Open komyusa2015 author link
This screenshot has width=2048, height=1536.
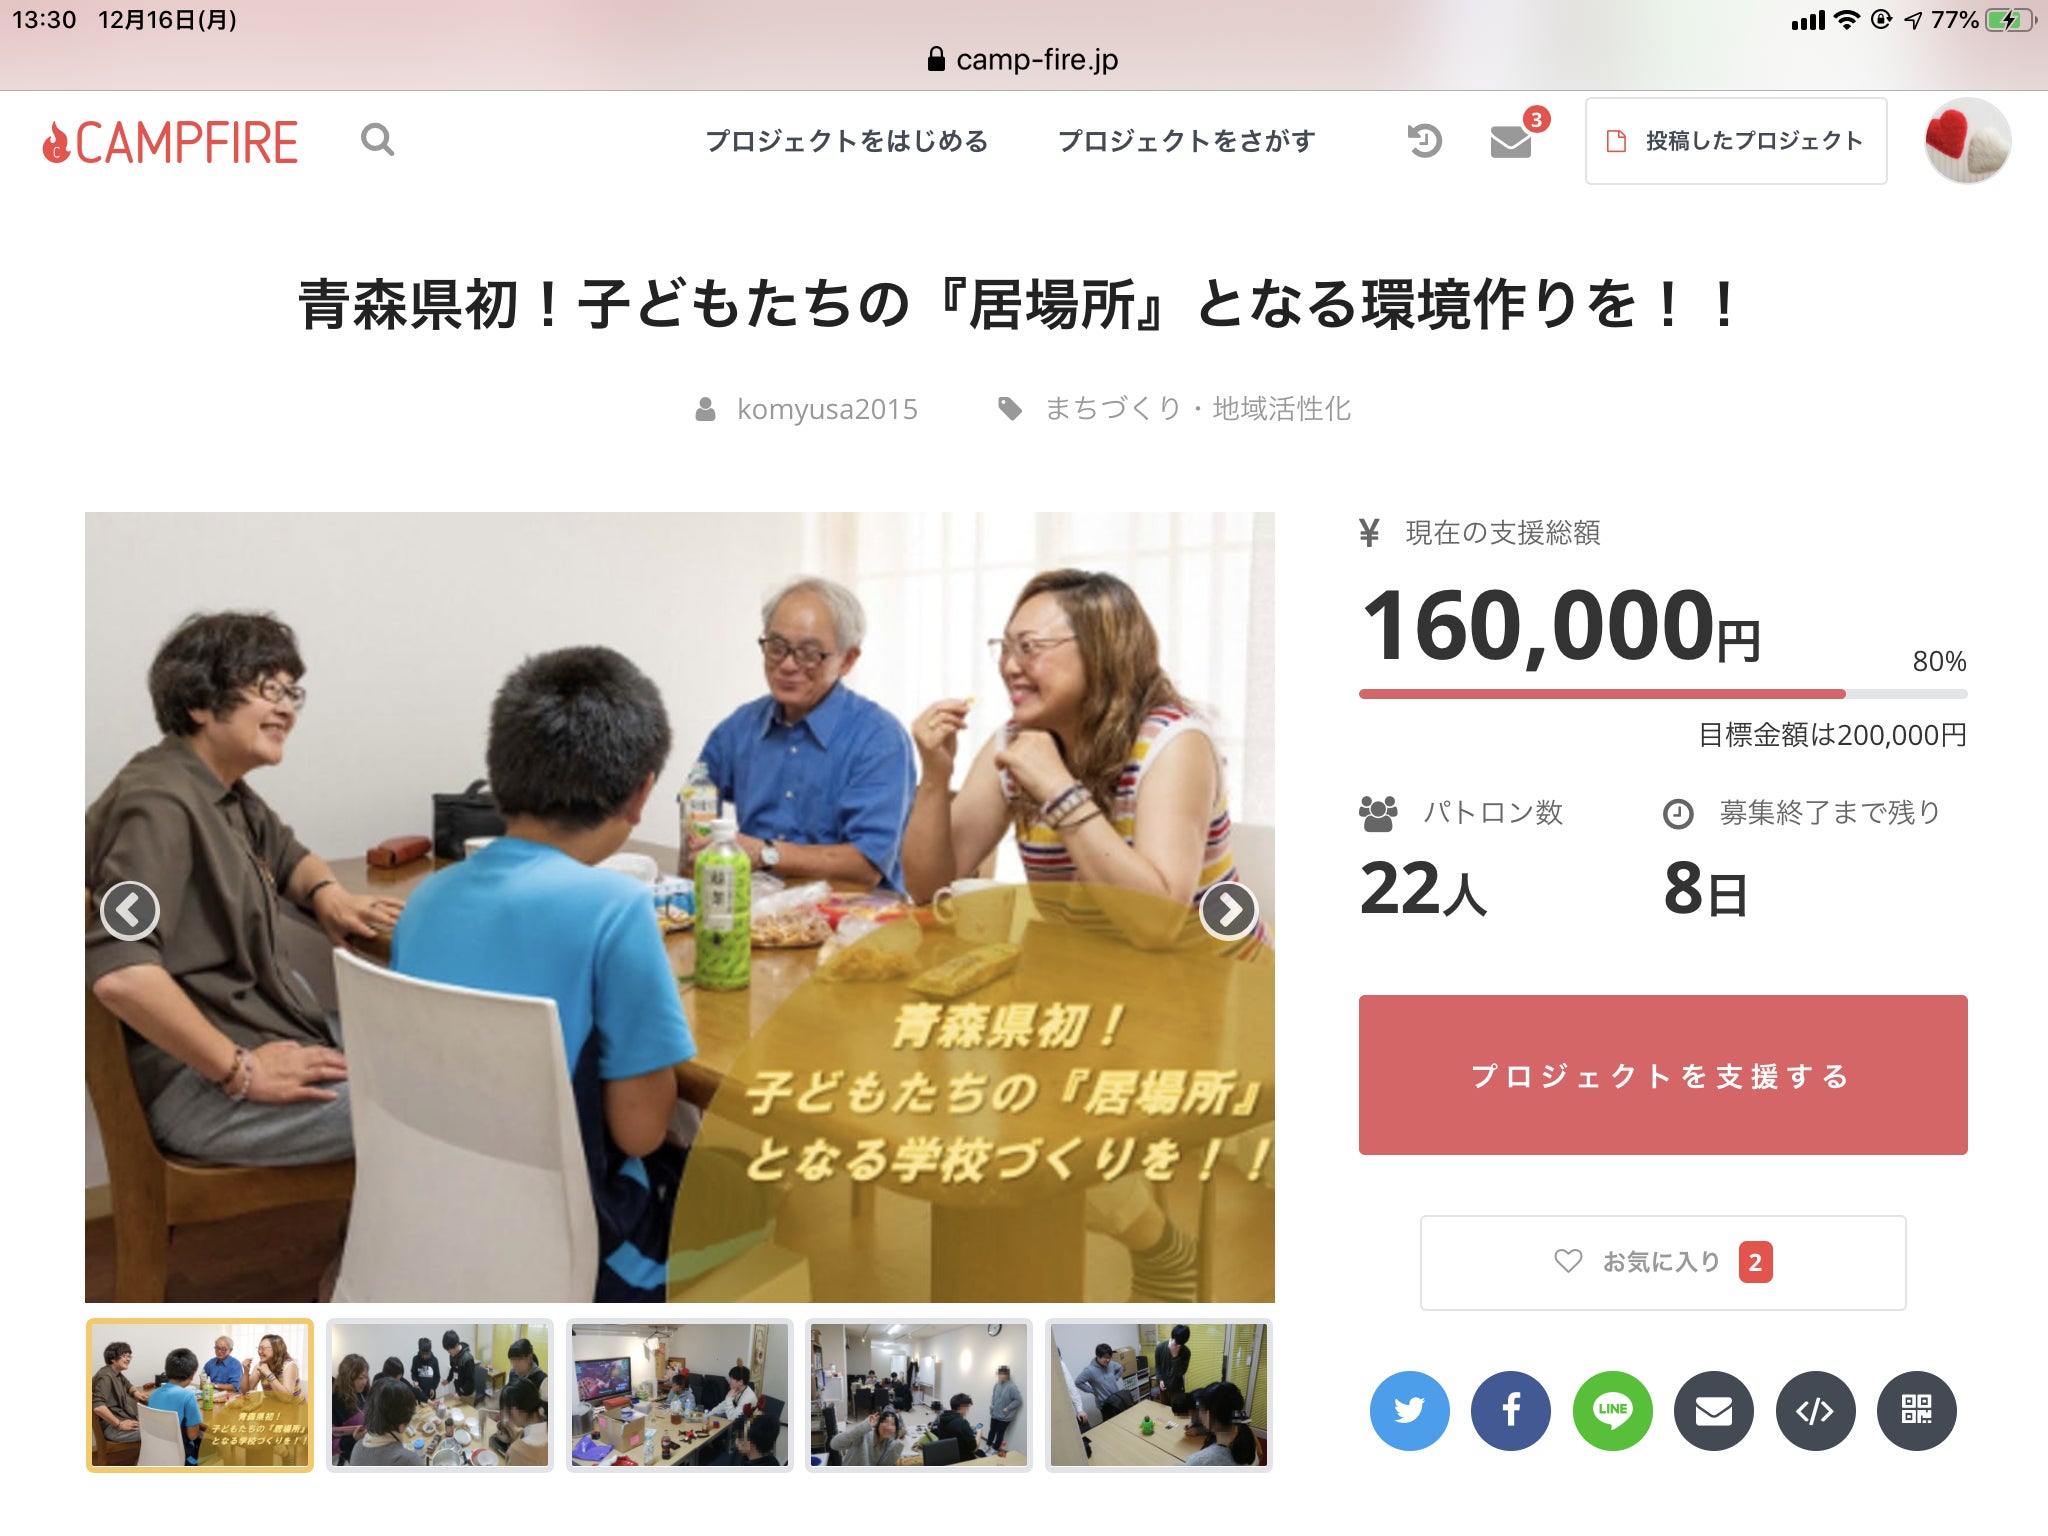[x=826, y=409]
